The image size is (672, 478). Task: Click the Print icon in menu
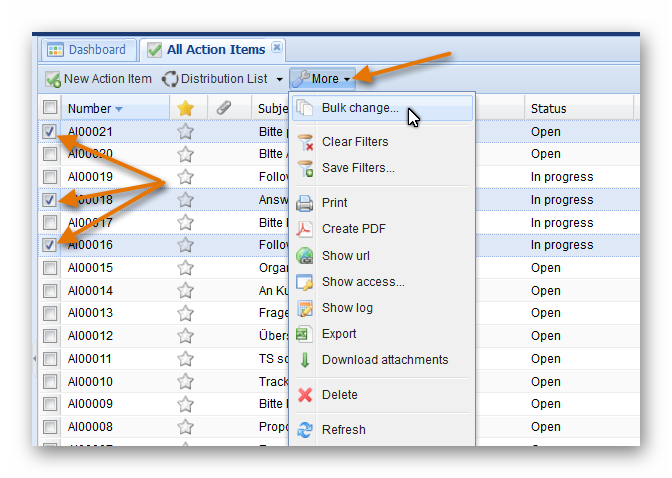point(305,203)
